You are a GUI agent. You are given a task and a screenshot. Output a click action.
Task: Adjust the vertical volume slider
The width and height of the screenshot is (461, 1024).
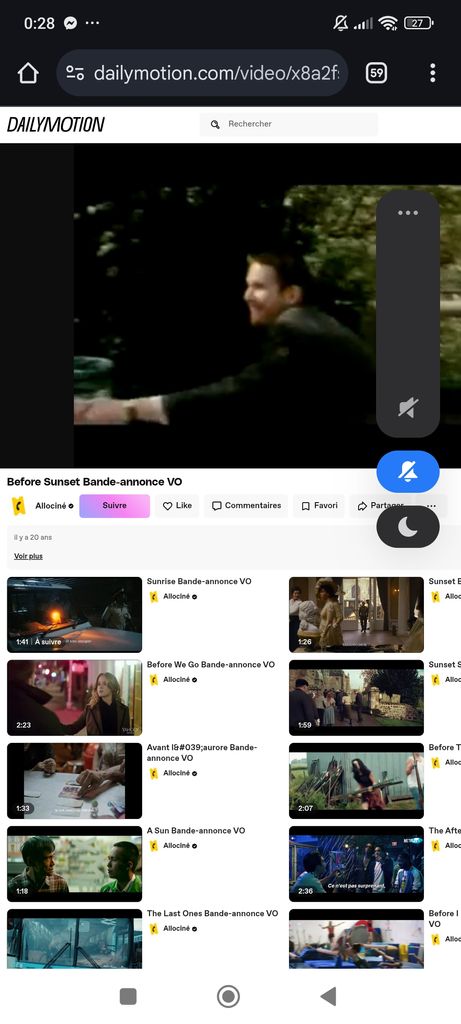click(407, 313)
